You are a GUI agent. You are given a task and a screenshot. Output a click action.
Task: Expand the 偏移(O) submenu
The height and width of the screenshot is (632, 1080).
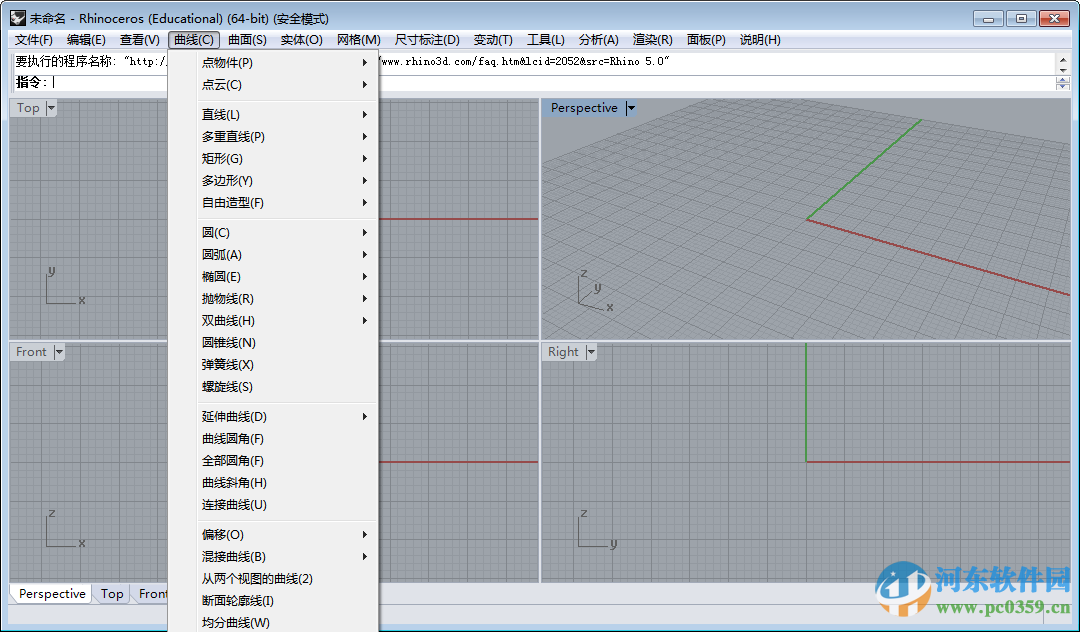tap(273, 535)
